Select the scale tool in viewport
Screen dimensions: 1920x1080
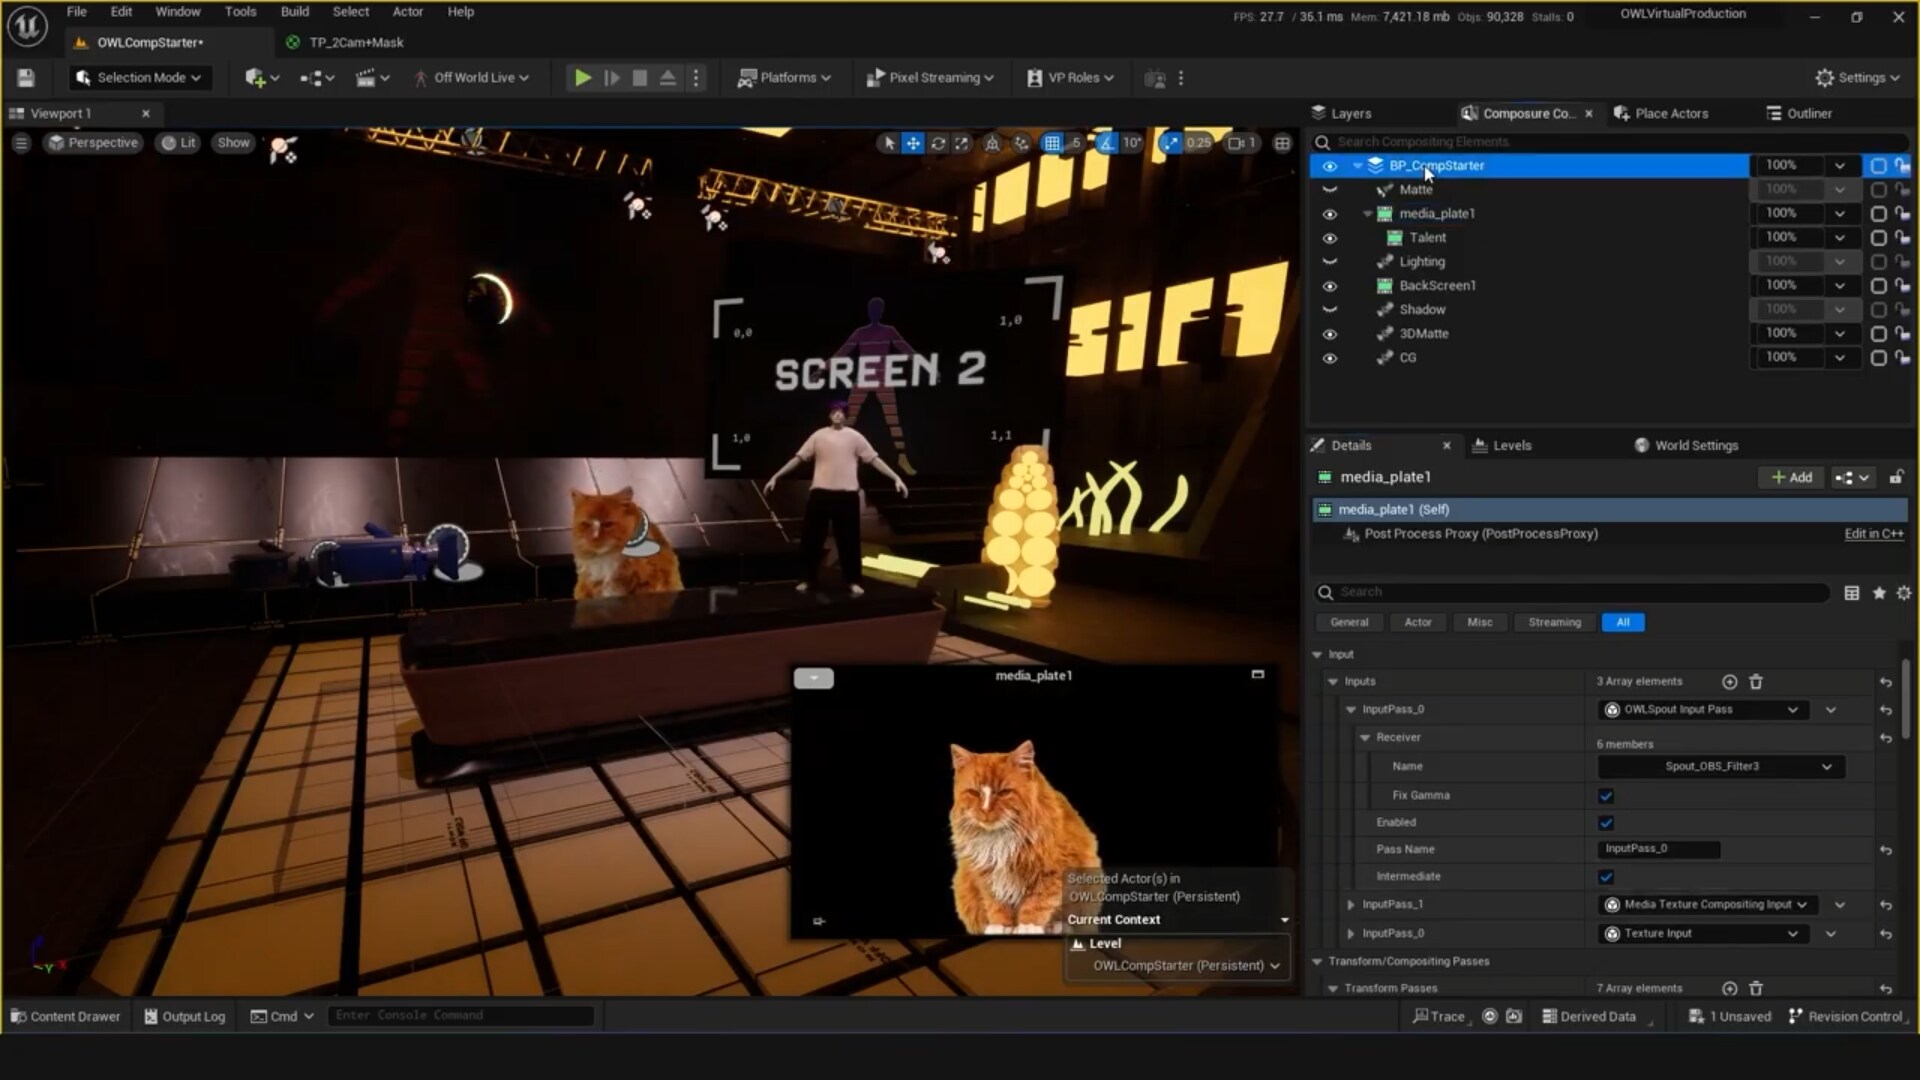click(x=962, y=143)
